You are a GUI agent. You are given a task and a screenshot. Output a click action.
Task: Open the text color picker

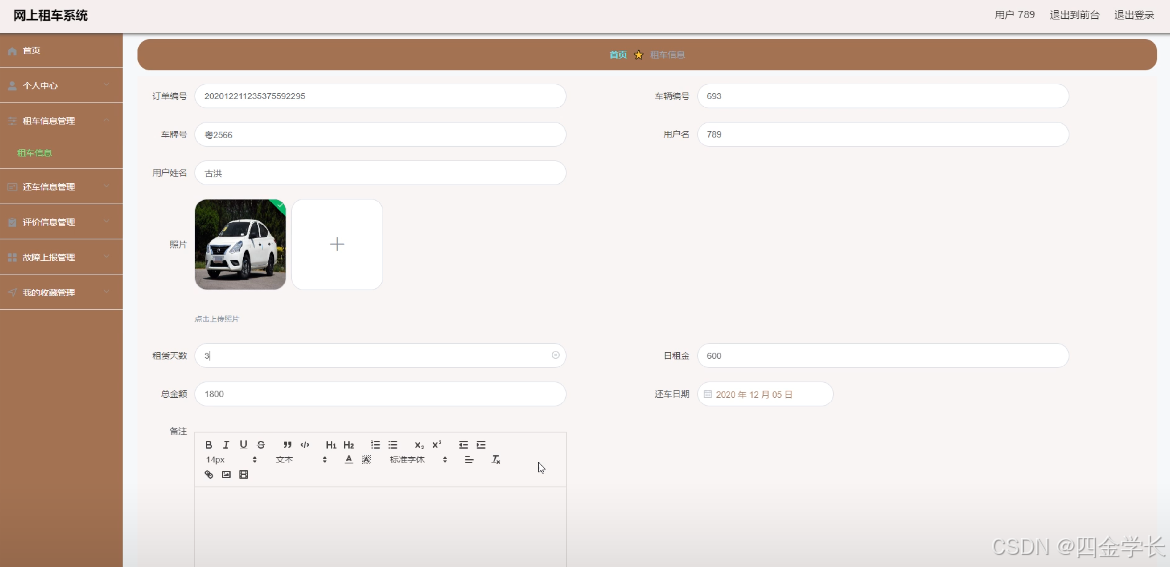pyautogui.click(x=348, y=460)
